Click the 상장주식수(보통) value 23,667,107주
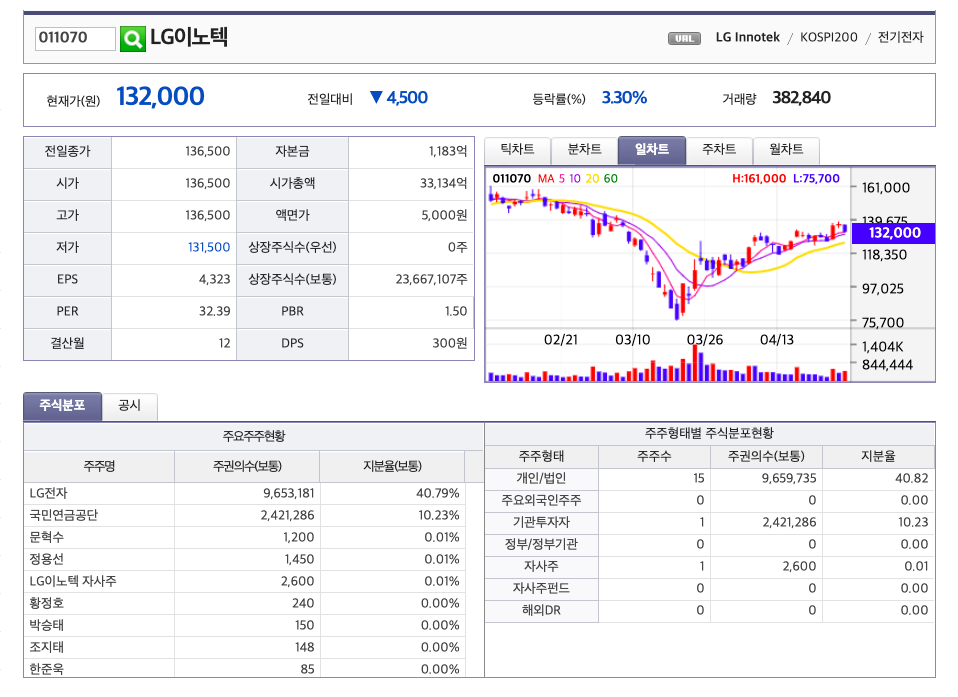Image resolution: width=958 pixels, height=697 pixels. (x=431, y=279)
